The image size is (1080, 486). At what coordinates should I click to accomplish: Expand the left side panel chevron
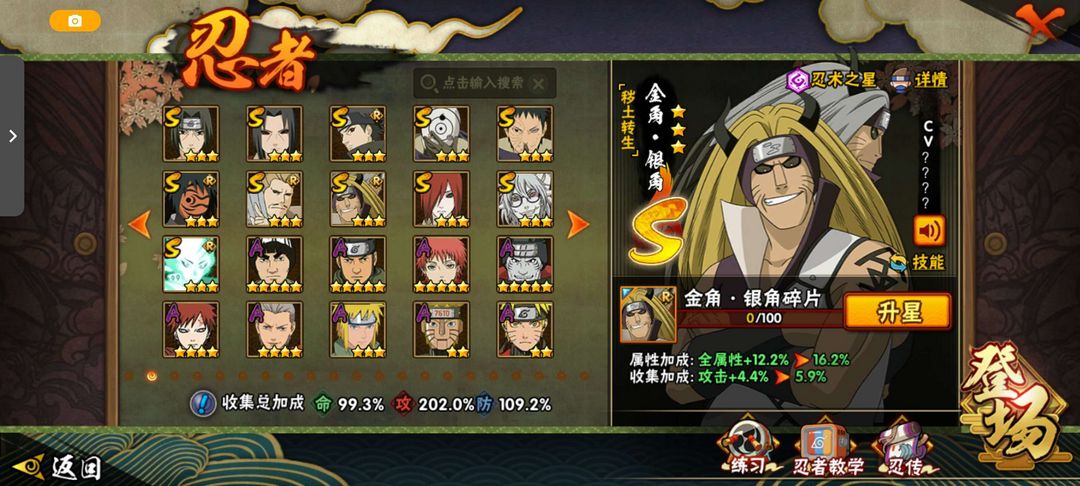(12, 136)
